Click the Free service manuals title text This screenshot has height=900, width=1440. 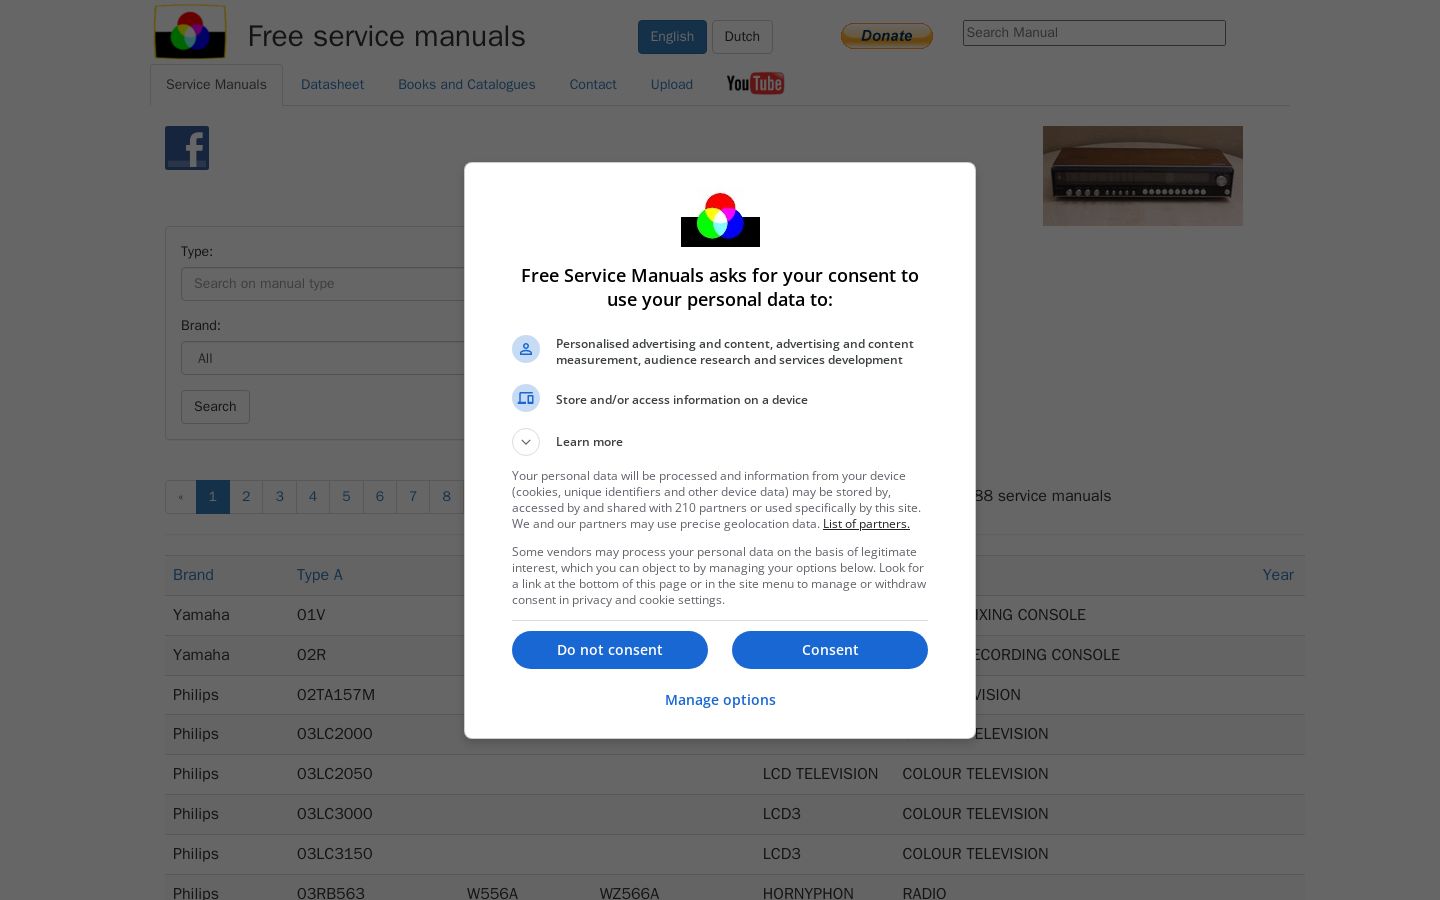click(387, 36)
